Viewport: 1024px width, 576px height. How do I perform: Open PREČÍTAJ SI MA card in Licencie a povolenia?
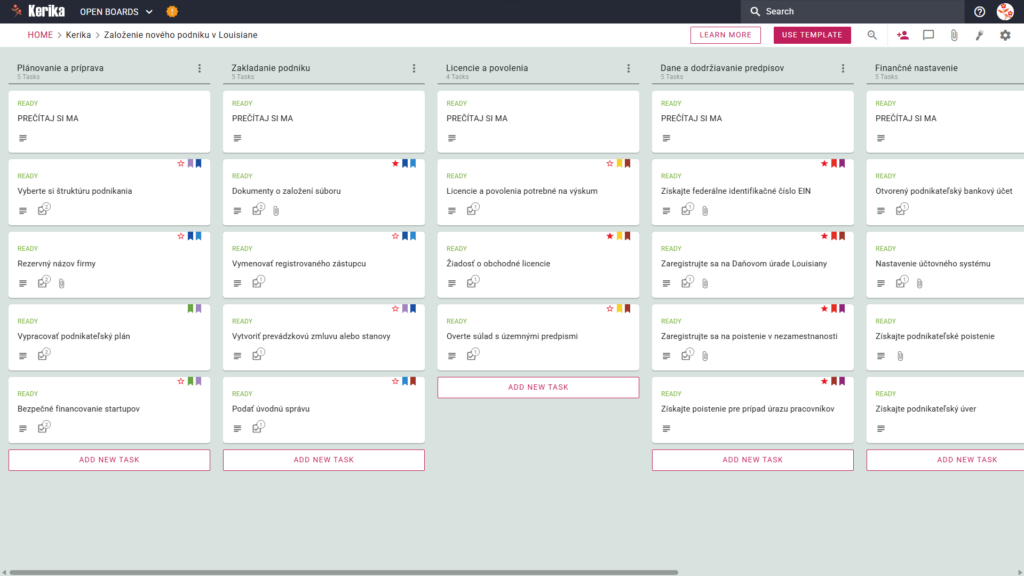(538, 121)
